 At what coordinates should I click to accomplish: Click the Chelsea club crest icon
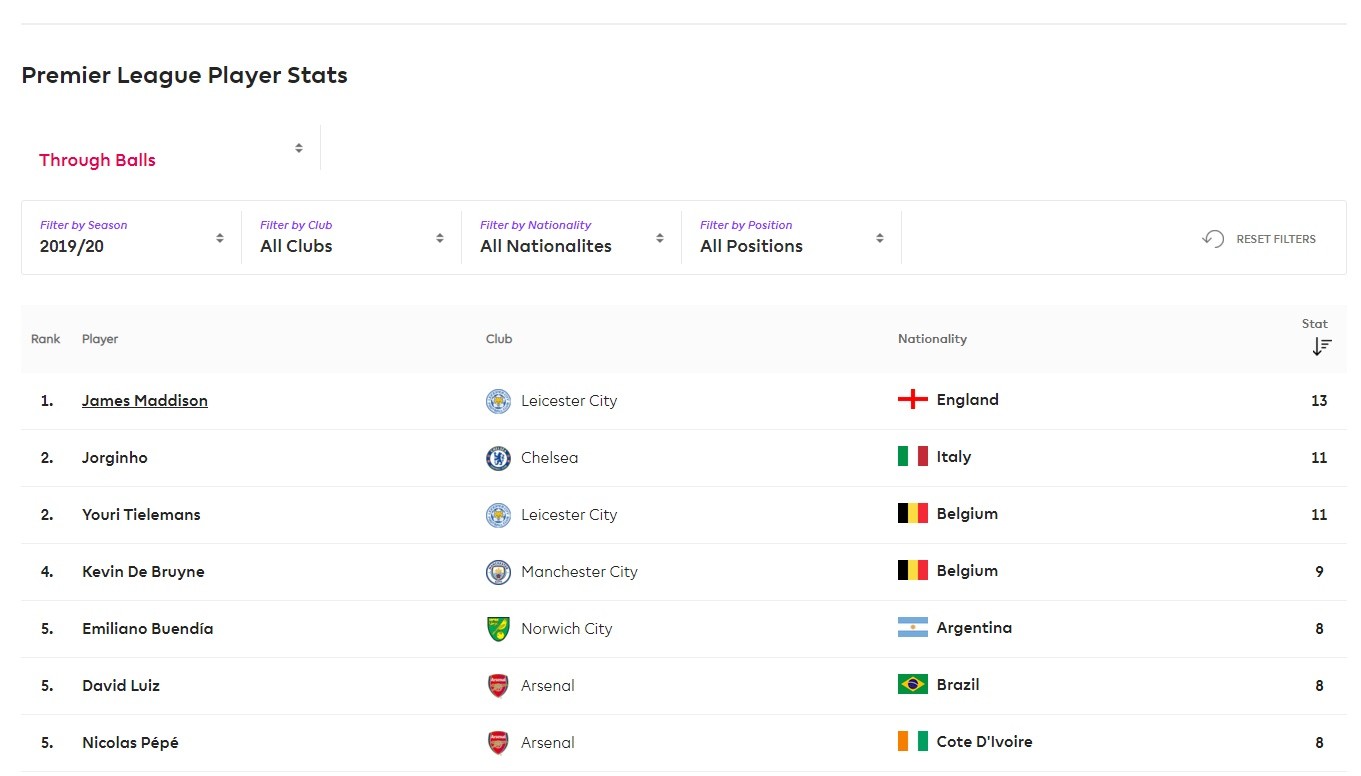click(498, 458)
